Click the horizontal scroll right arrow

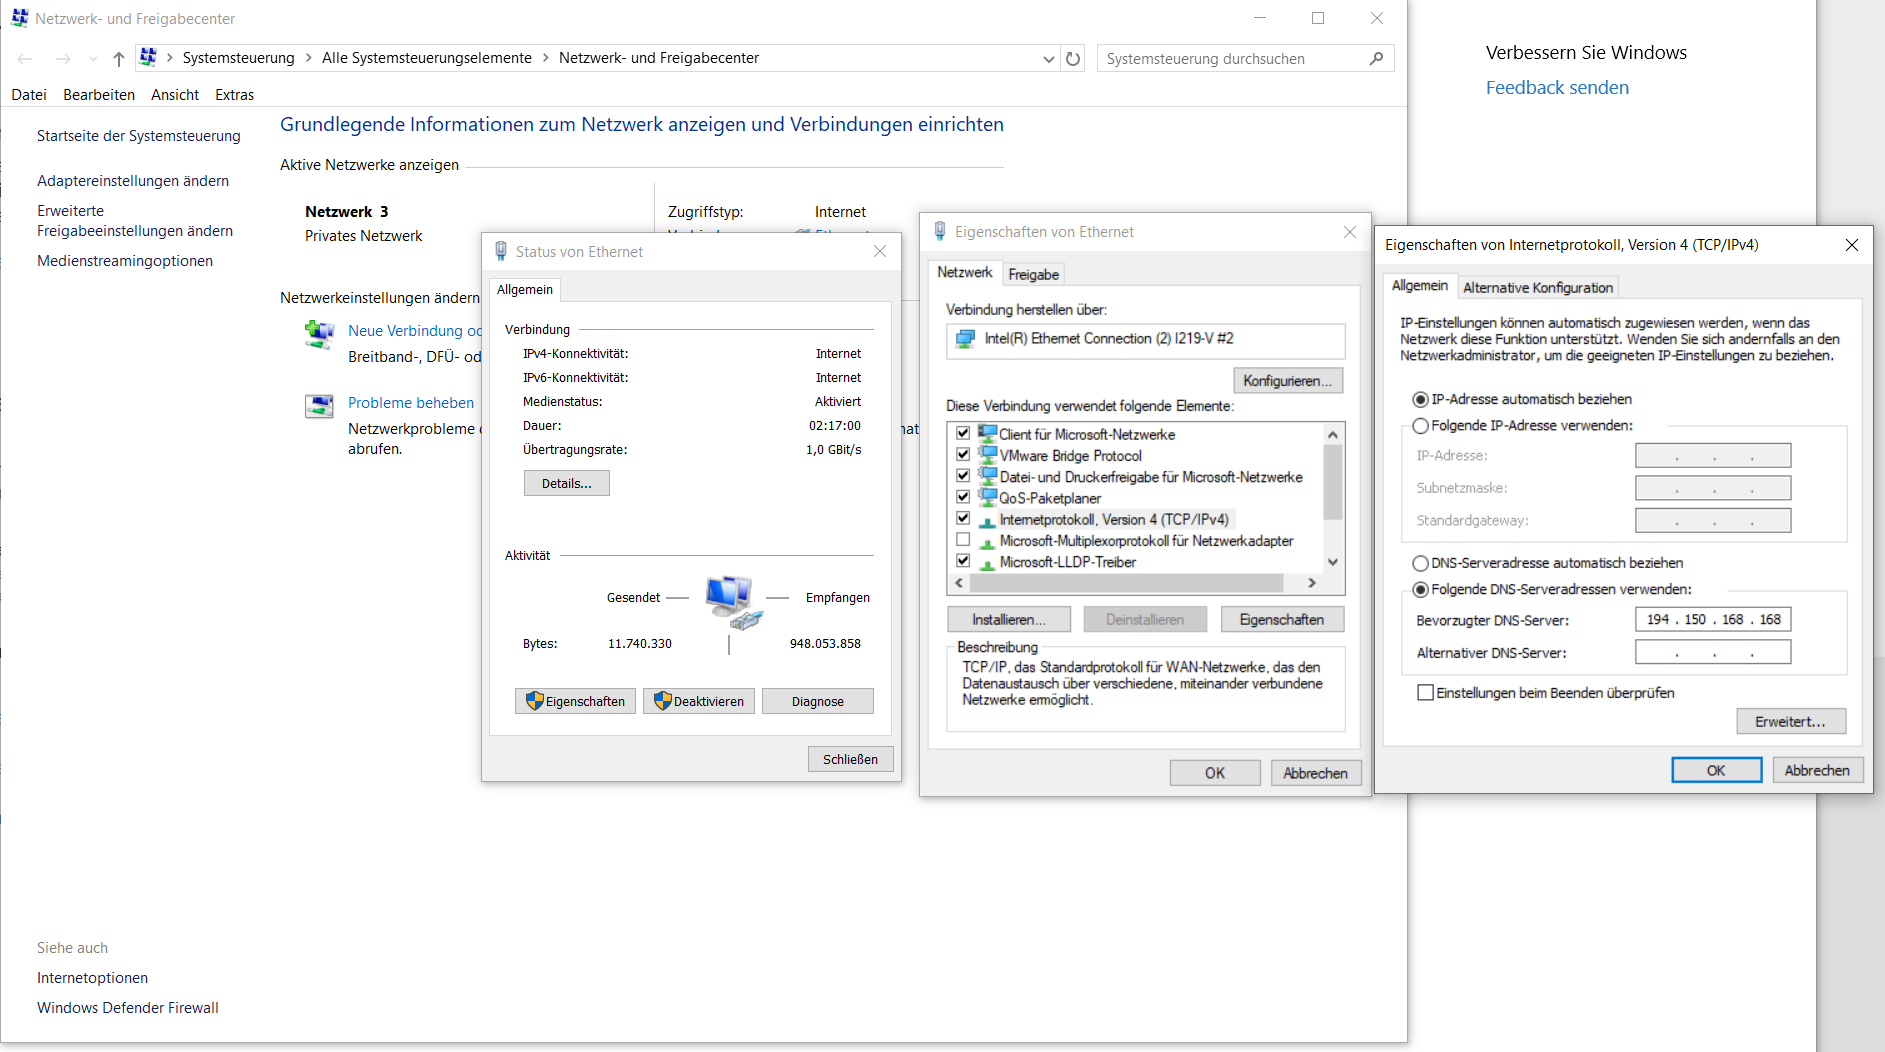click(x=1312, y=583)
